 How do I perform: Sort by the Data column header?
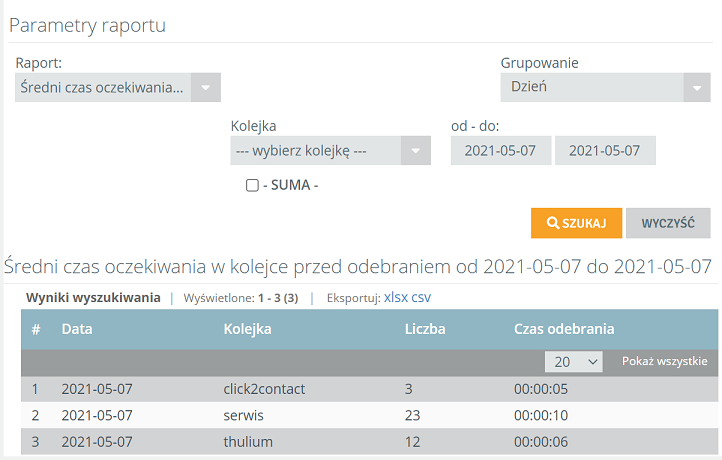point(77,329)
